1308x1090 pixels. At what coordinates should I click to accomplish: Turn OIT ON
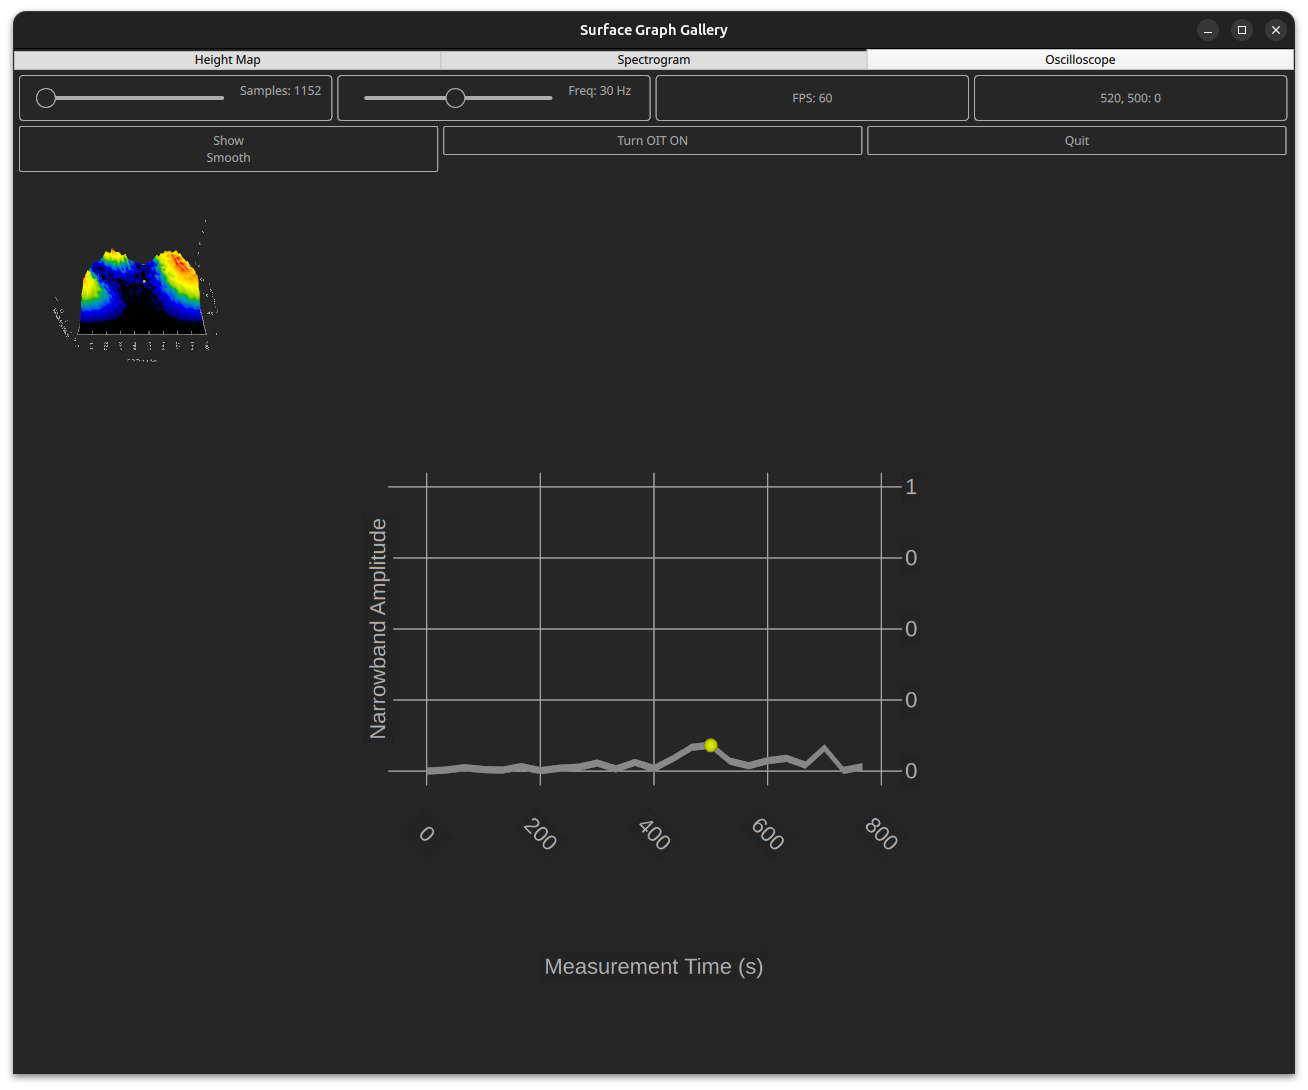point(652,141)
